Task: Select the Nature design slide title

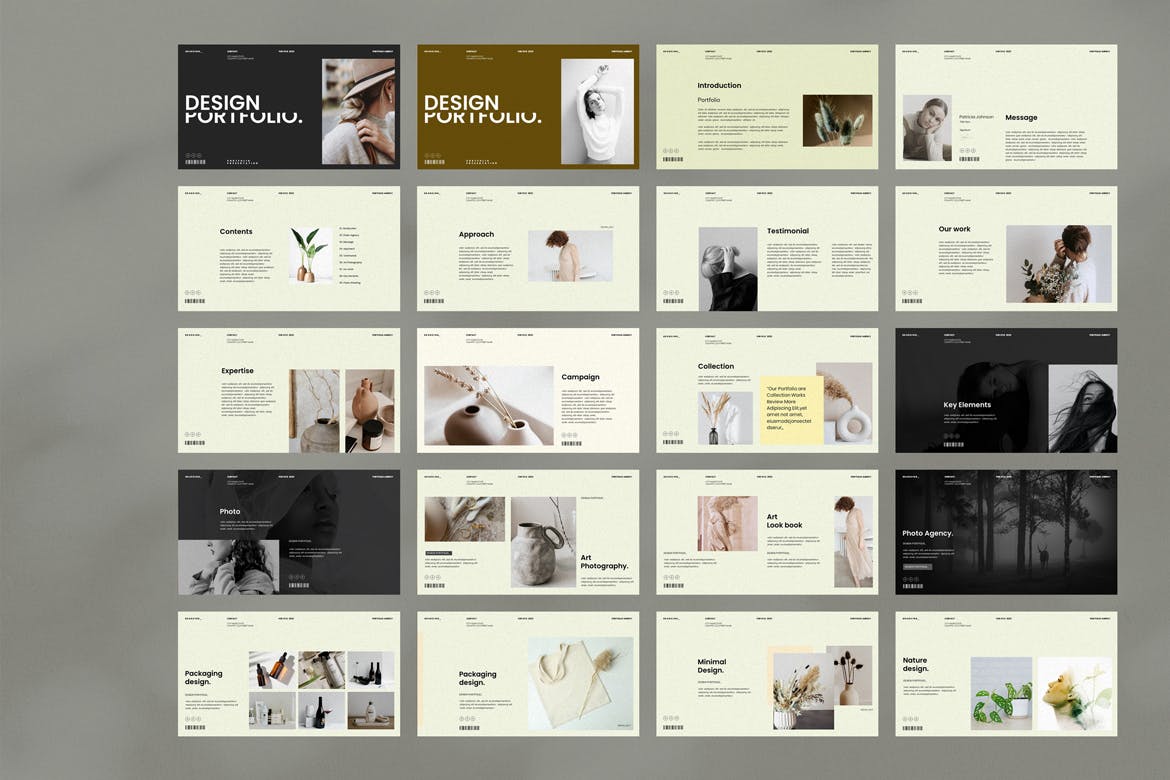Action: pyautogui.click(x=914, y=665)
